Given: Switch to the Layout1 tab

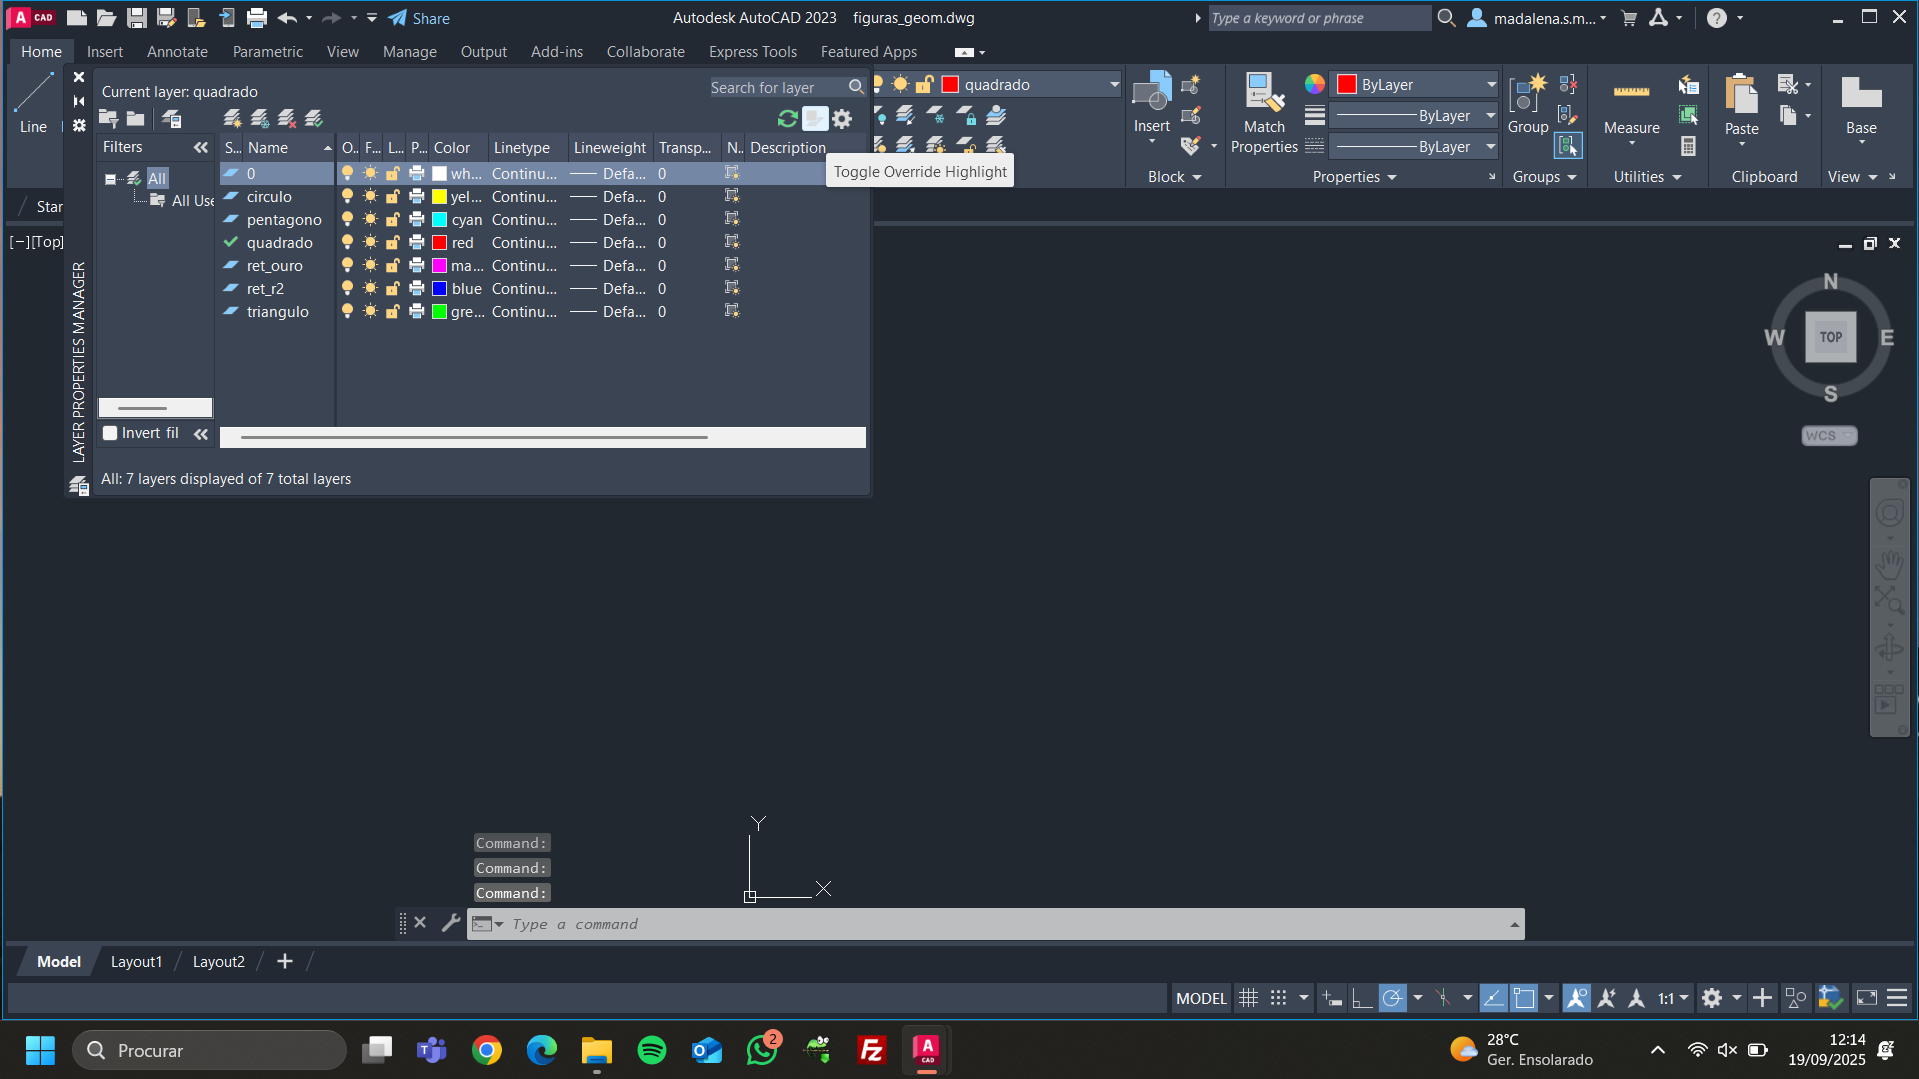Looking at the screenshot, I should pos(136,962).
